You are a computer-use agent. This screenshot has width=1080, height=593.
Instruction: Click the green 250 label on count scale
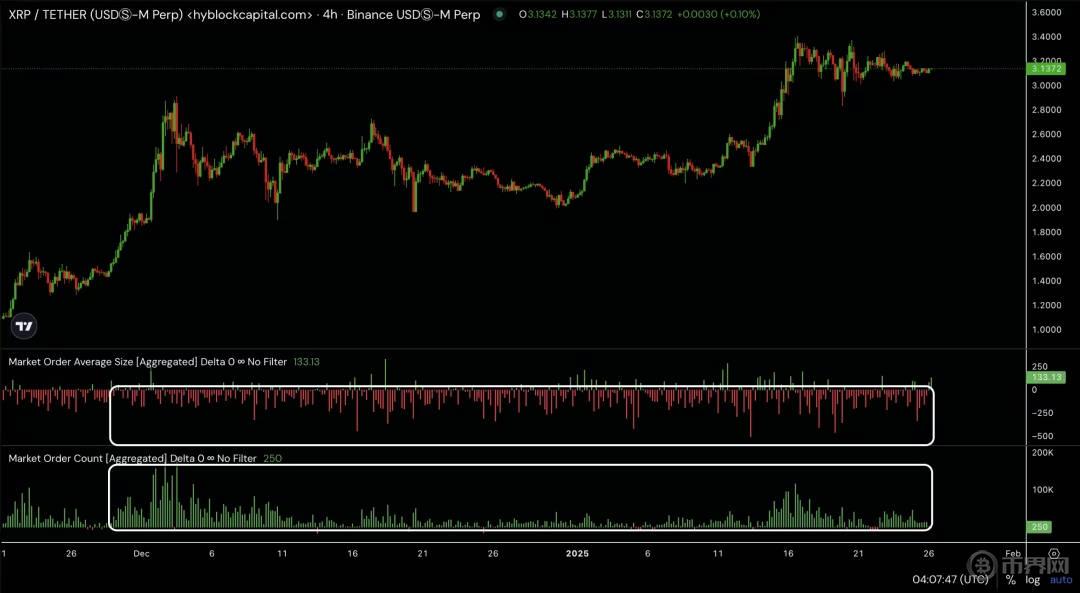(1040, 527)
